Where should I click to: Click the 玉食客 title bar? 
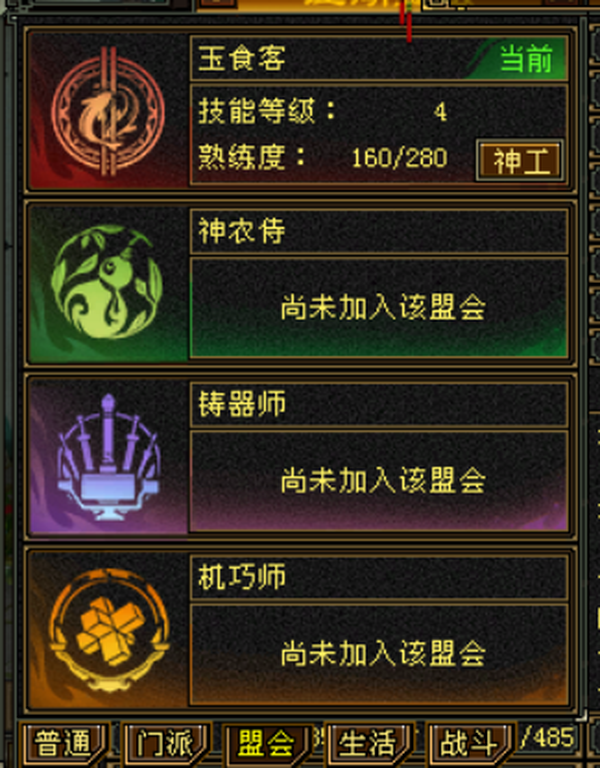379,58
